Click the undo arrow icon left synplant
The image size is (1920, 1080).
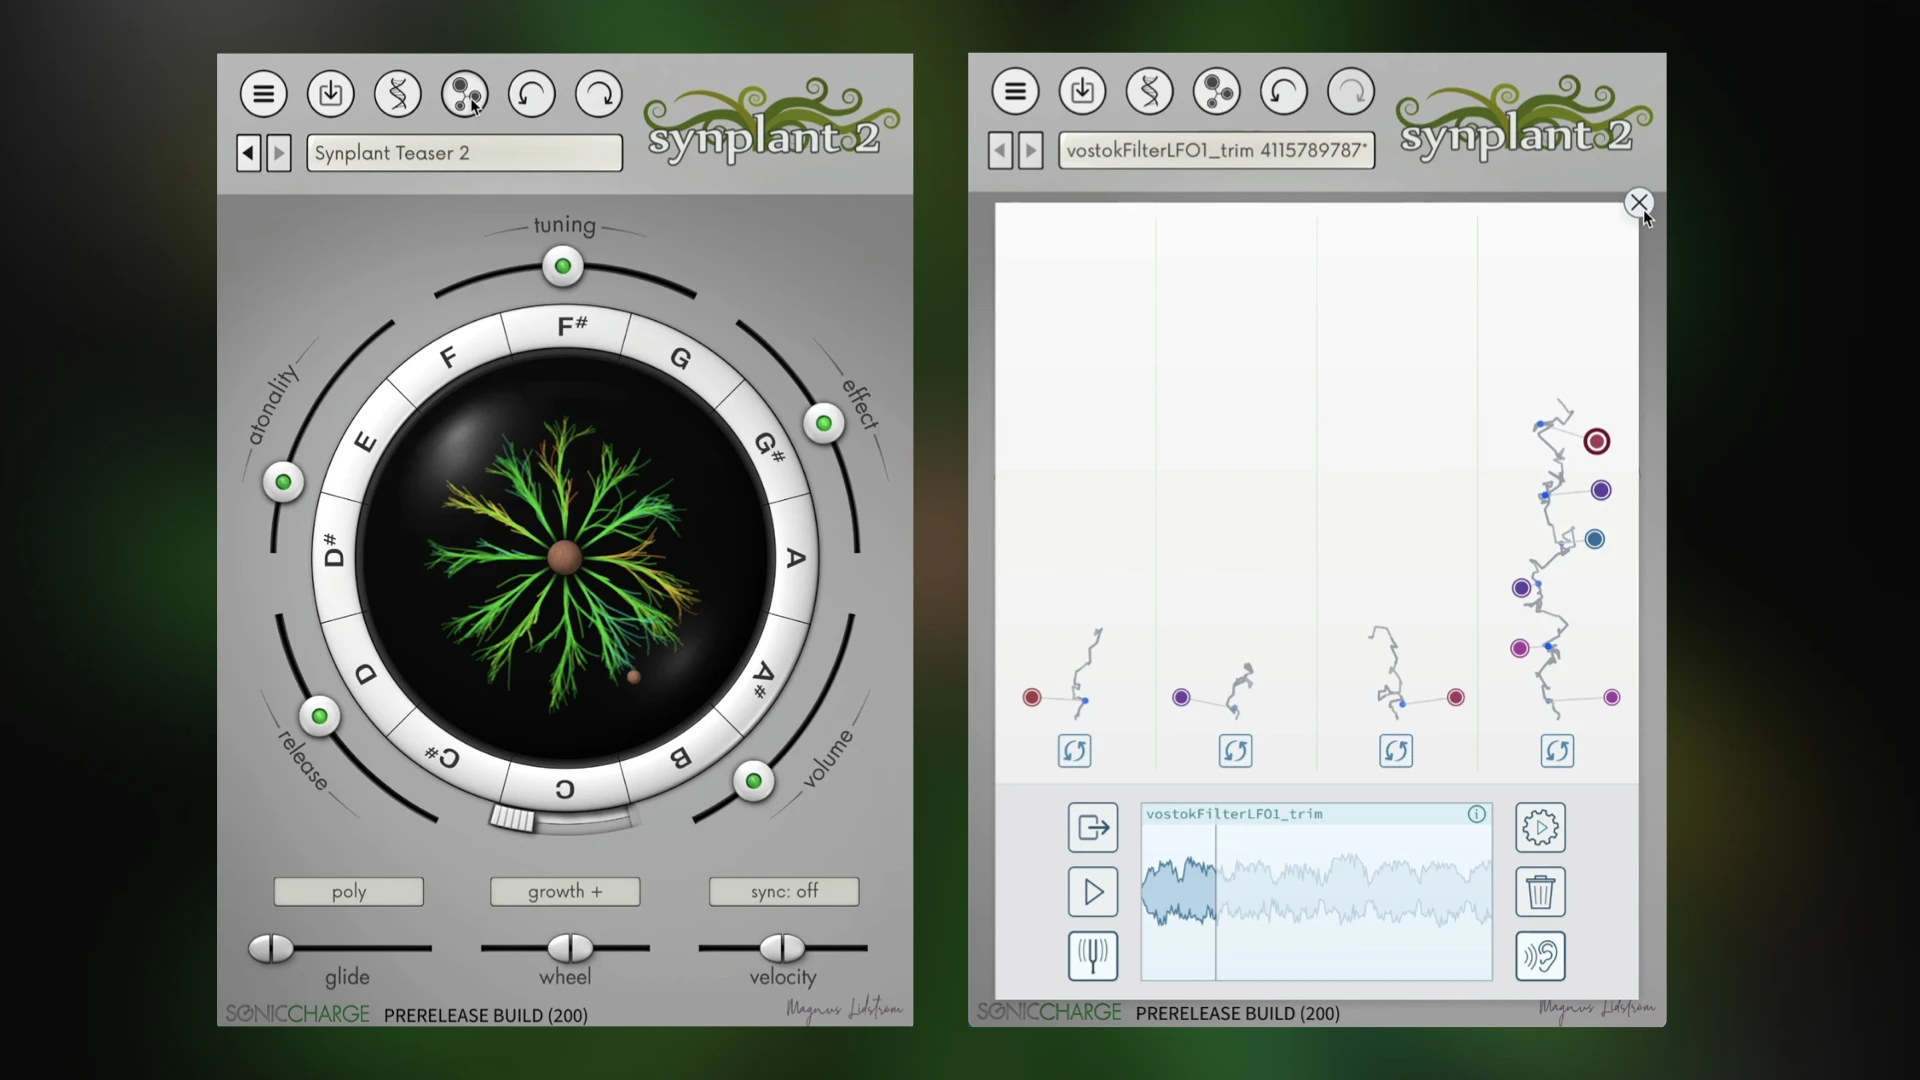click(x=530, y=92)
